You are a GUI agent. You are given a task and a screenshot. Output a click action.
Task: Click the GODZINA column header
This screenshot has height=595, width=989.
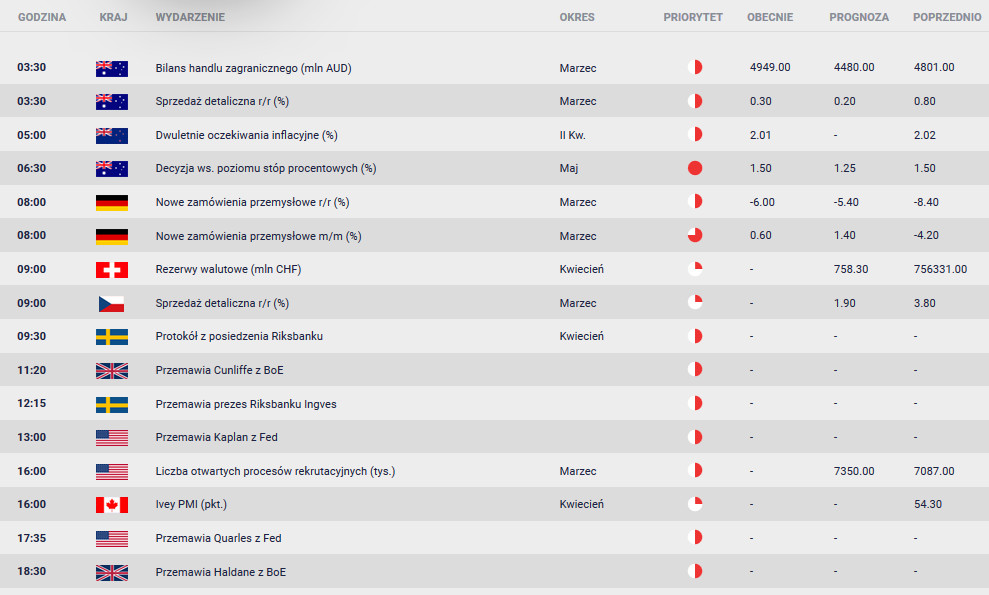pos(42,18)
